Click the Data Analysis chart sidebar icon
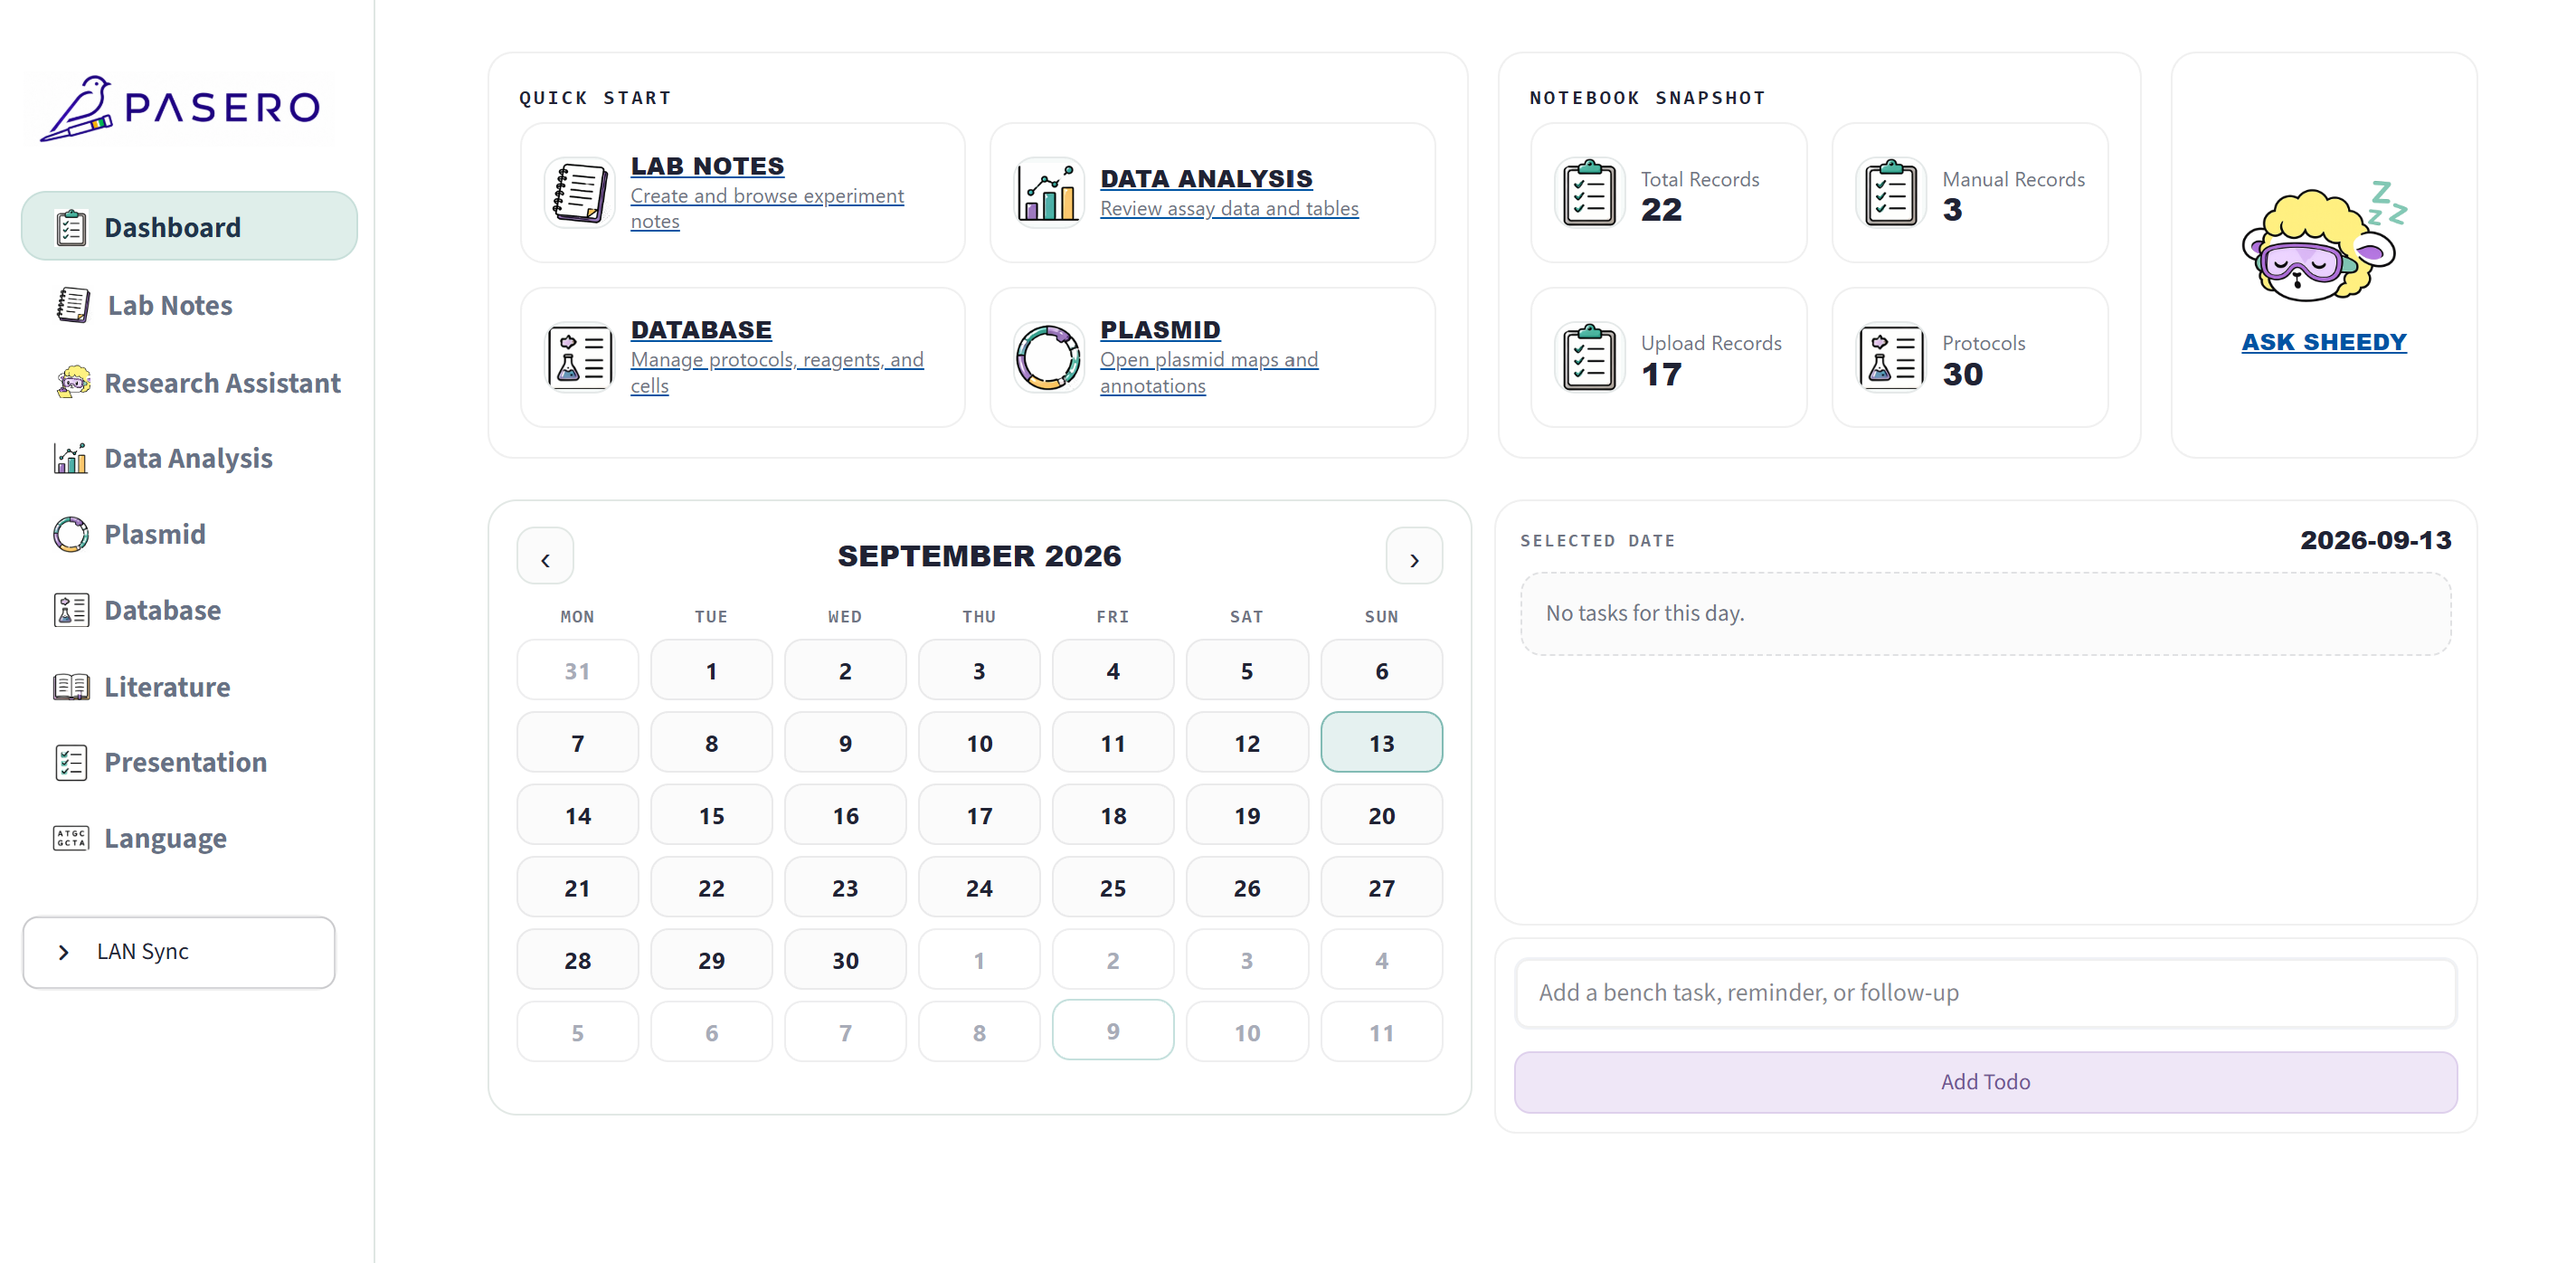2576x1263 pixels. (71, 458)
